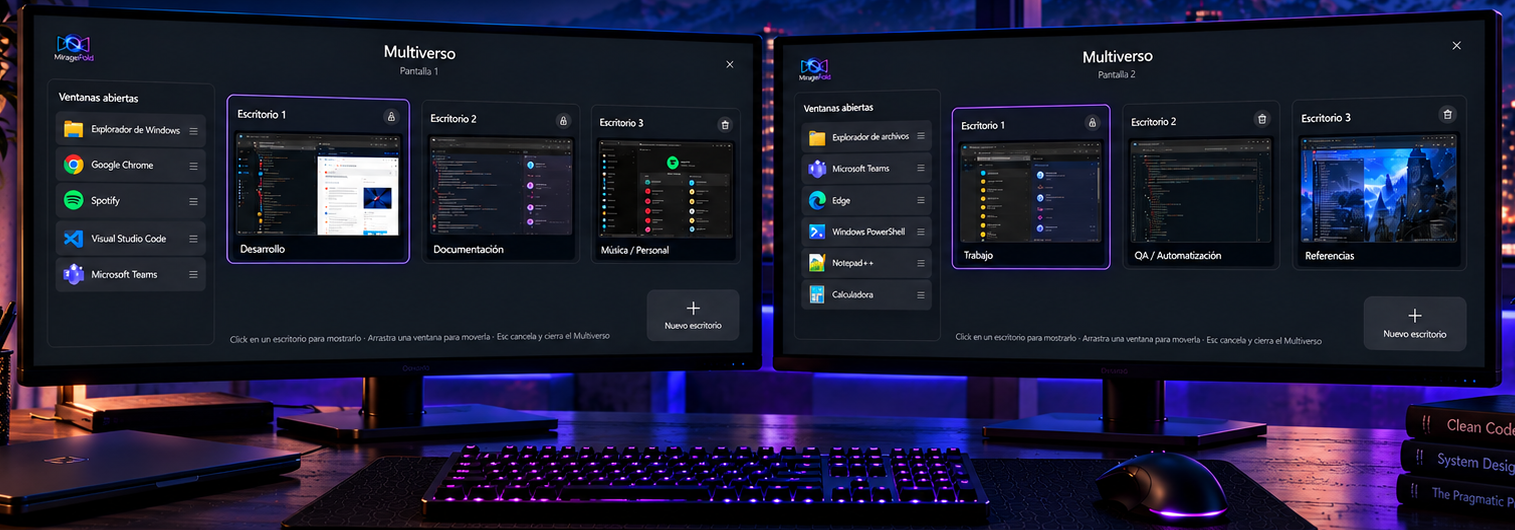Click the handle icon beside Visual Studio Code
1515x530 pixels.
(x=193, y=239)
